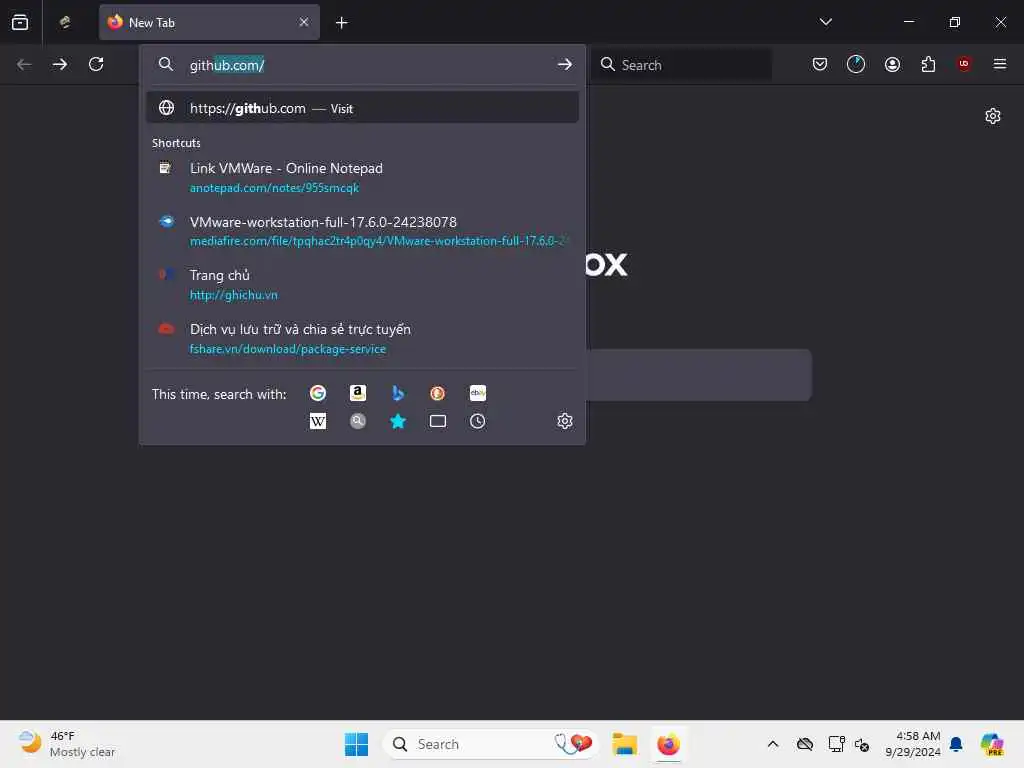The height and width of the screenshot is (768, 1024).
Task: Click the Windows taskbar Search box
Action: tap(490, 744)
